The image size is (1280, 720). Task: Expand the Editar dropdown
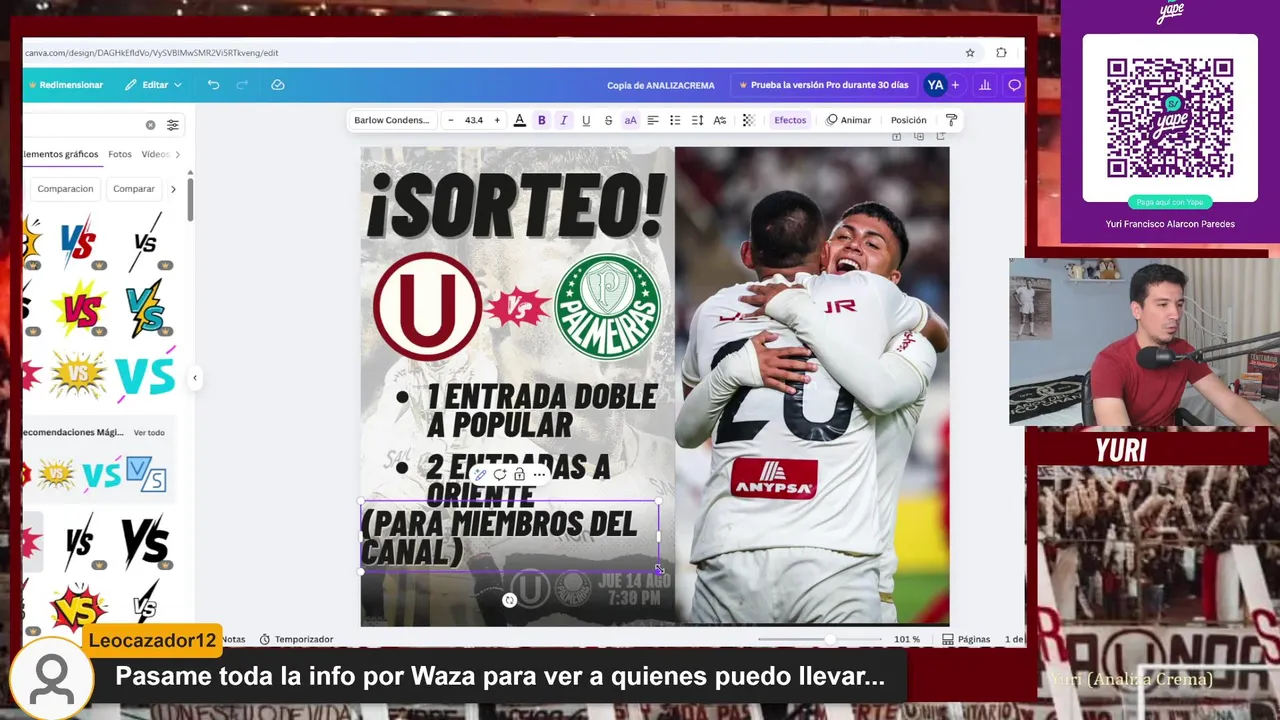(153, 85)
